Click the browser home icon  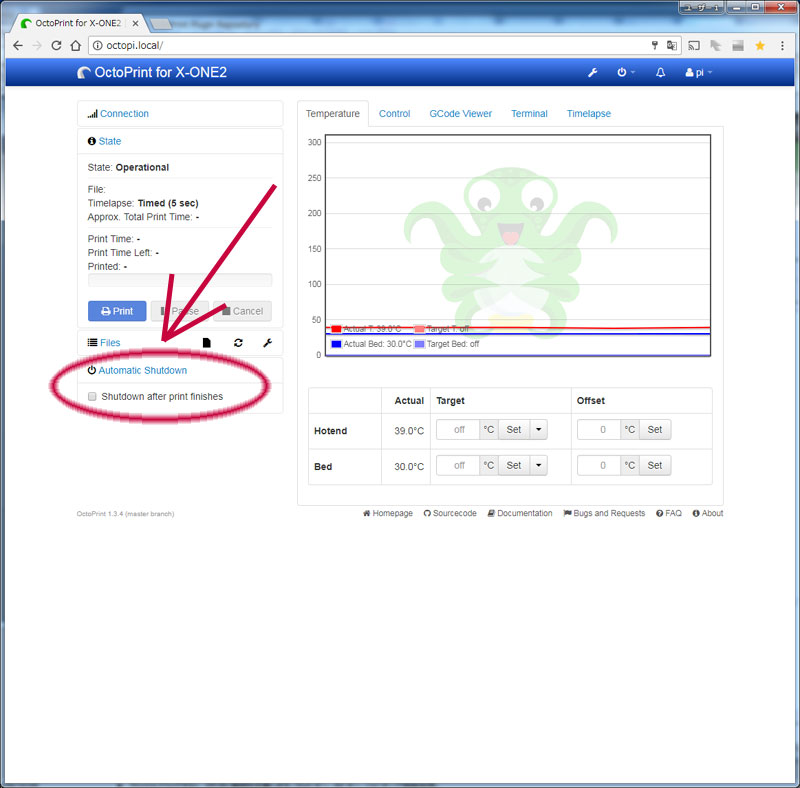click(76, 45)
